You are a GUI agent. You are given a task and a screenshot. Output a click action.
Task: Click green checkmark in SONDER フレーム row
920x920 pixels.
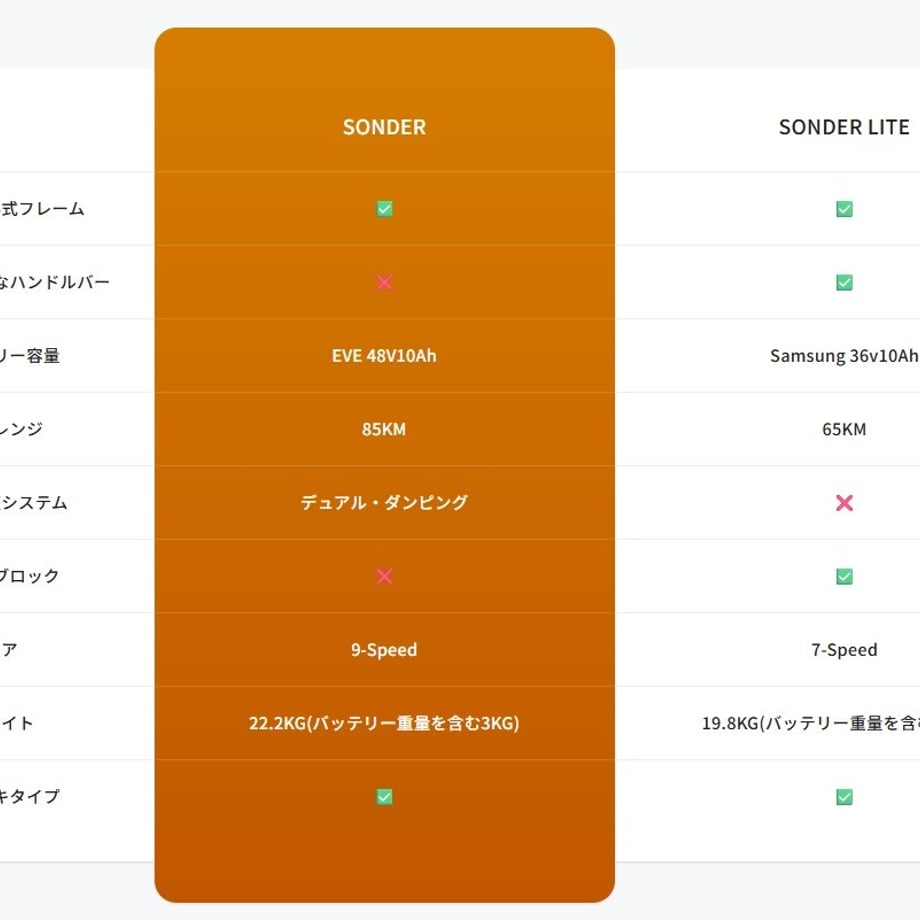(384, 209)
